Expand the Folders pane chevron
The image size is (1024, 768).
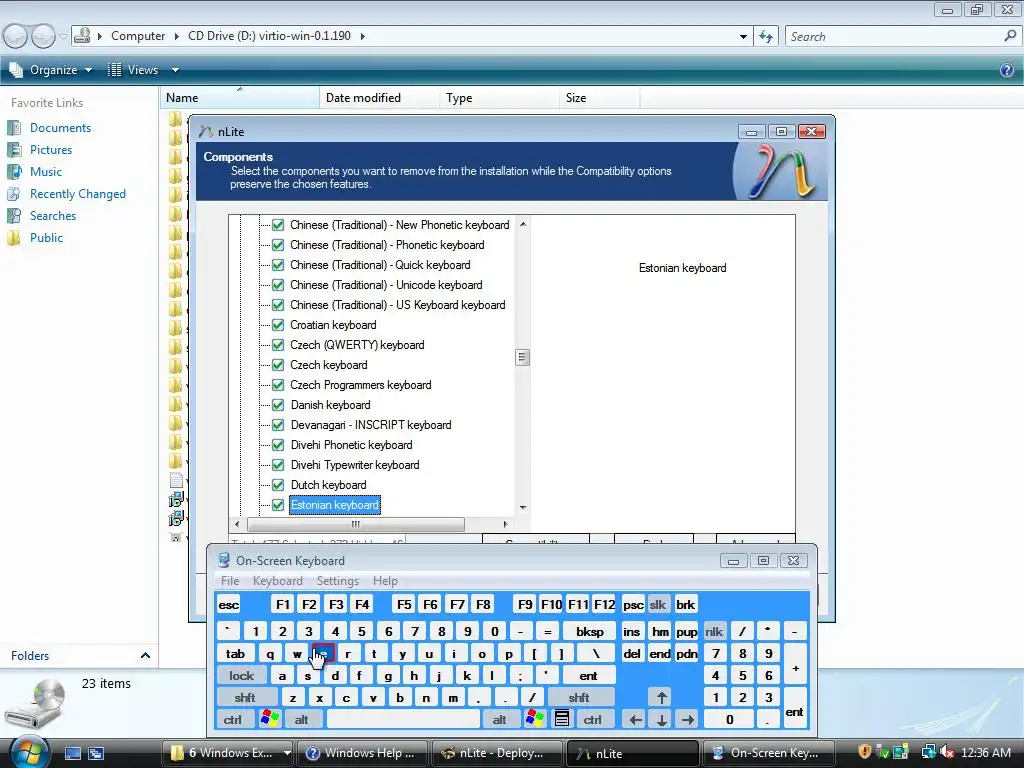146,655
